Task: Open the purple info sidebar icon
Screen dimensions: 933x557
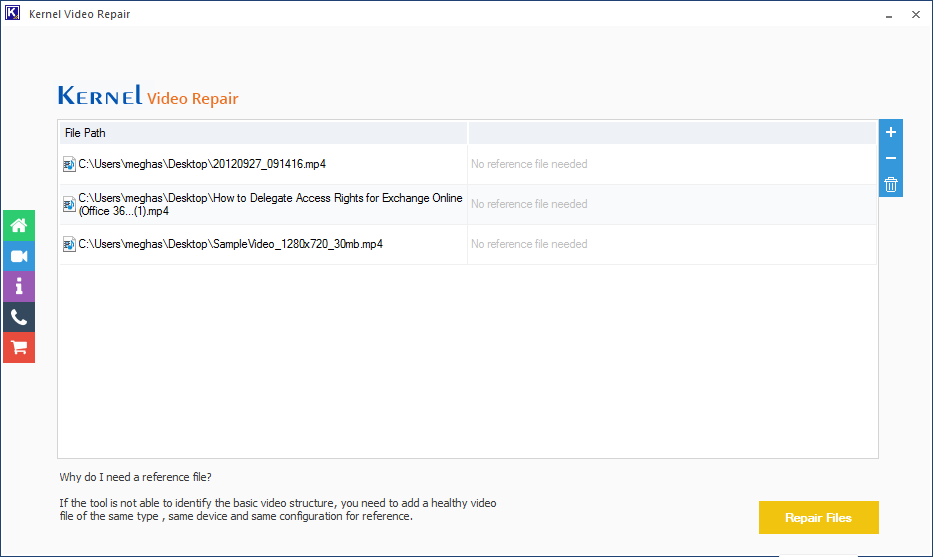Action: [19, 286]
